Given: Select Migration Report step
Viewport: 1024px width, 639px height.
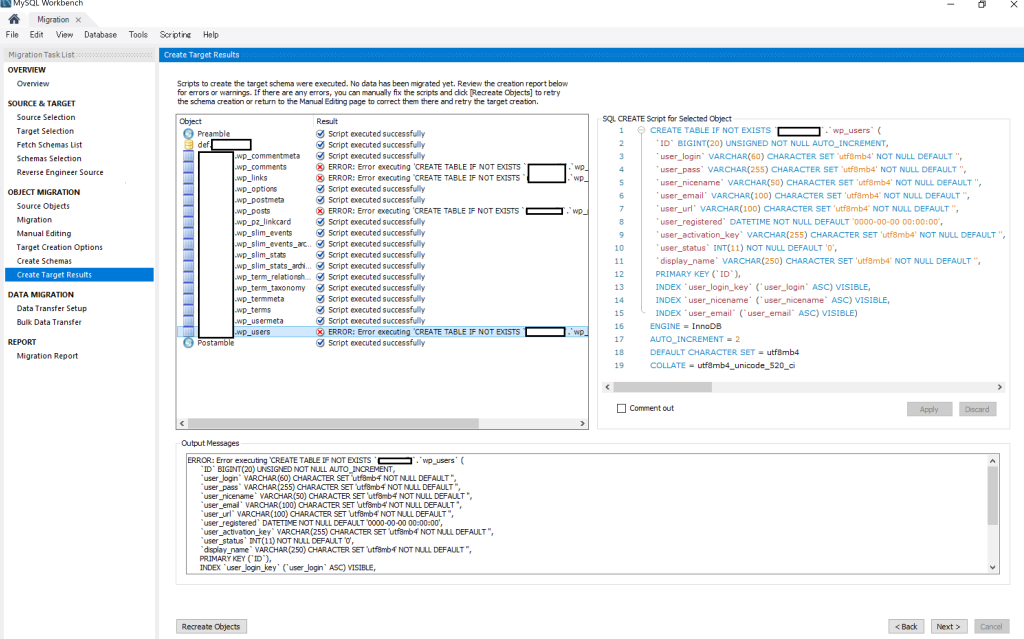Looking at the screenshot, I should point(47,355).
